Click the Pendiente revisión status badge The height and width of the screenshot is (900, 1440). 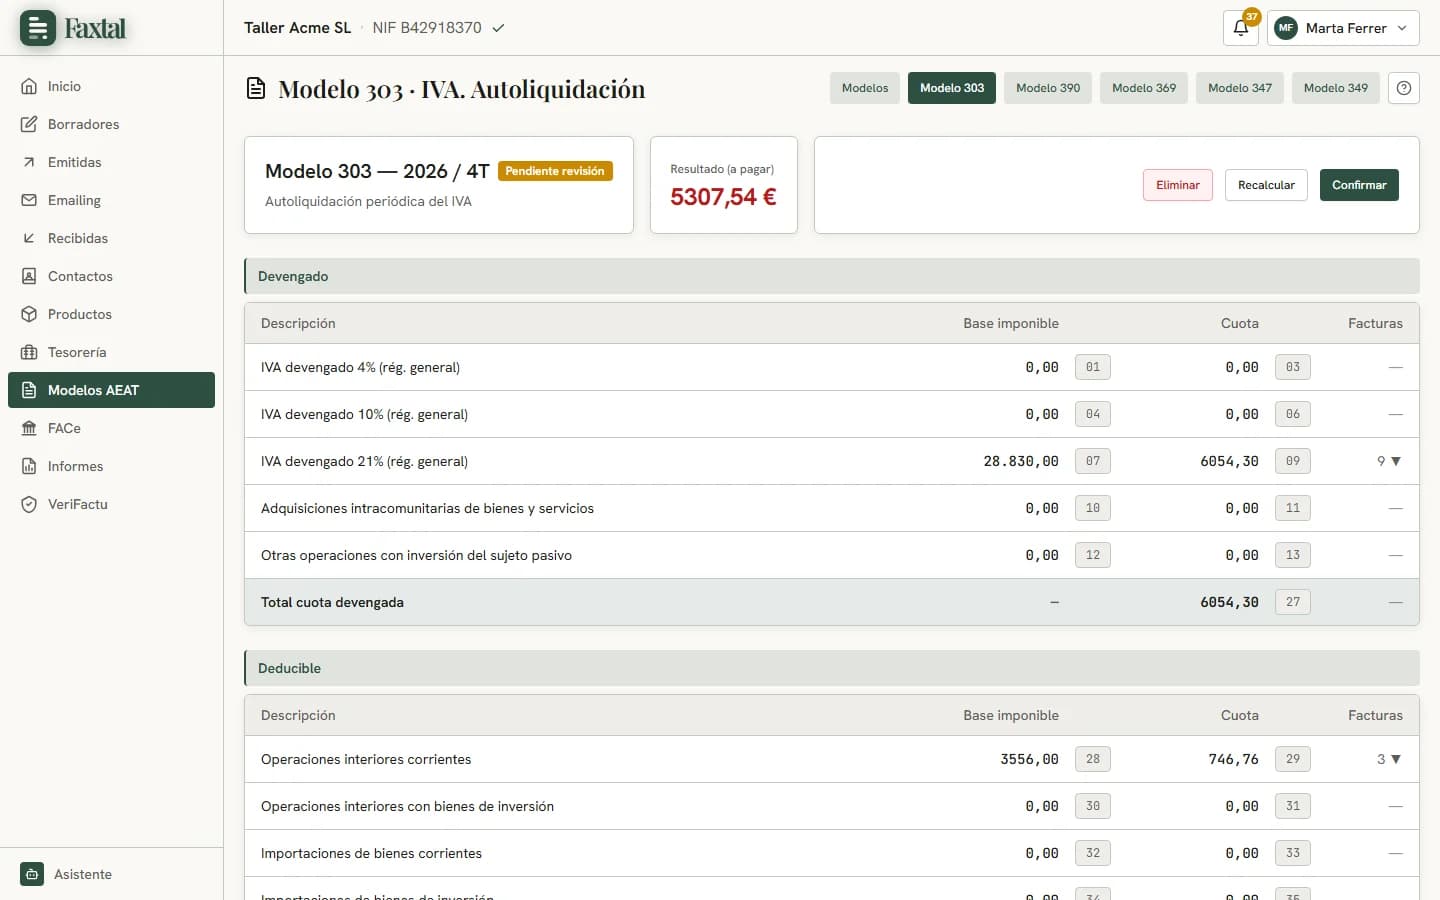click(x=555, y=171)
